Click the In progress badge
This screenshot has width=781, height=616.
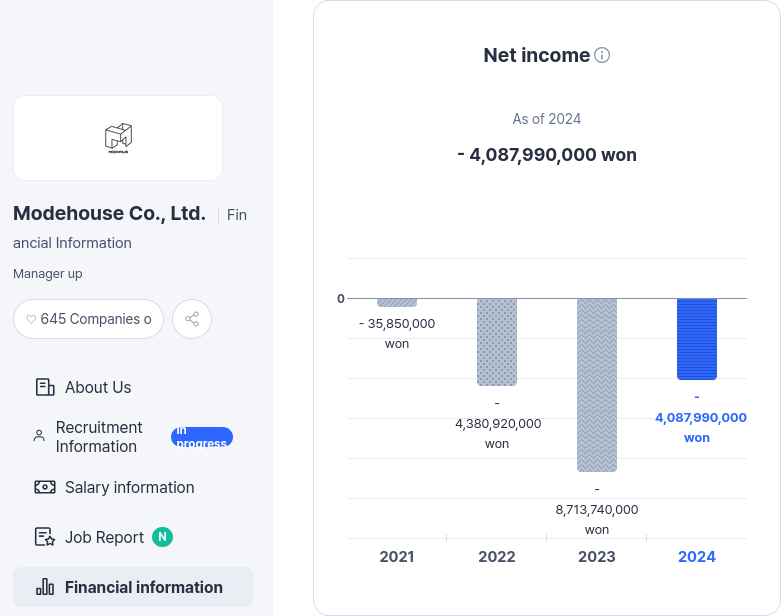tap(202, 437)
